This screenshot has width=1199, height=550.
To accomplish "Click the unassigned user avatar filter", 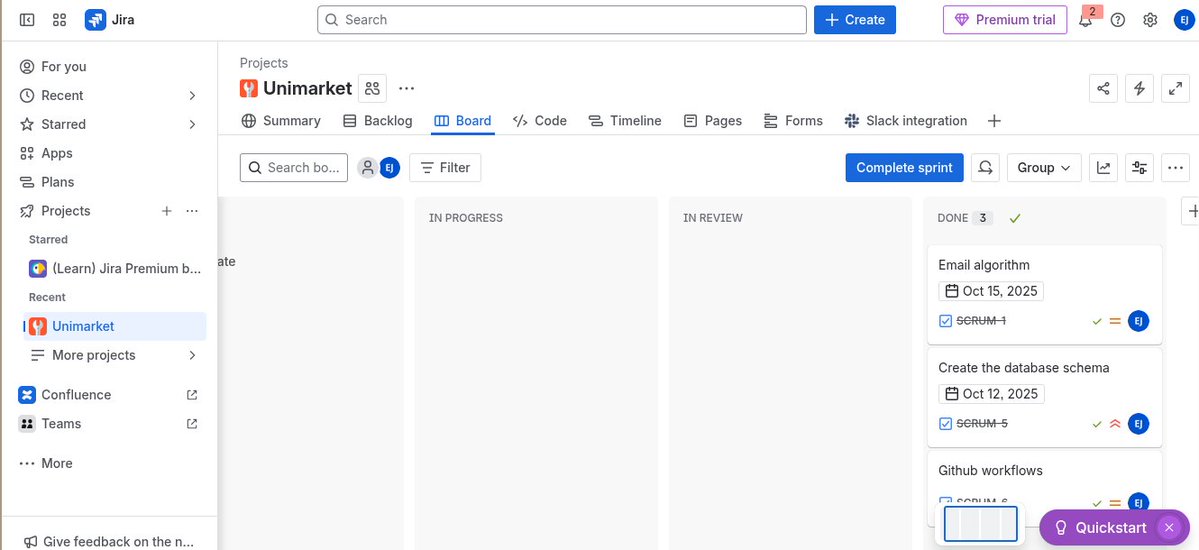I will point(368,168).
